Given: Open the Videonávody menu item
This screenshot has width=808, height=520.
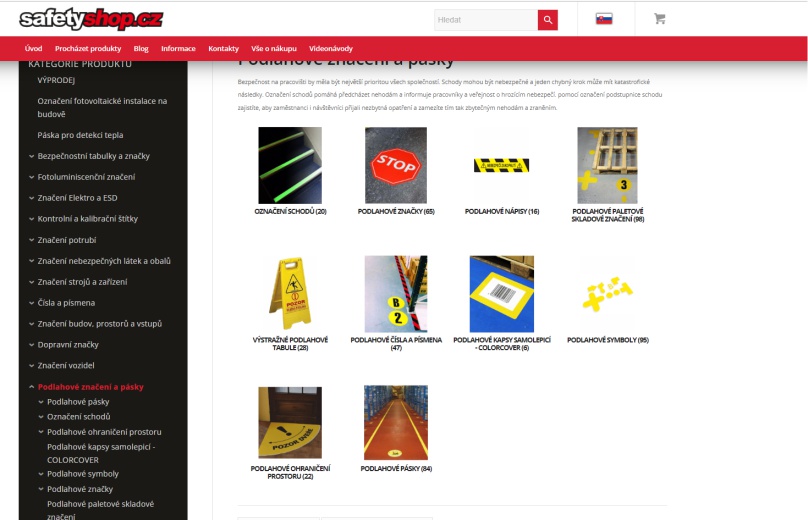Looking at the screenshot, I should pyautogui.click(x=331, y=48).
